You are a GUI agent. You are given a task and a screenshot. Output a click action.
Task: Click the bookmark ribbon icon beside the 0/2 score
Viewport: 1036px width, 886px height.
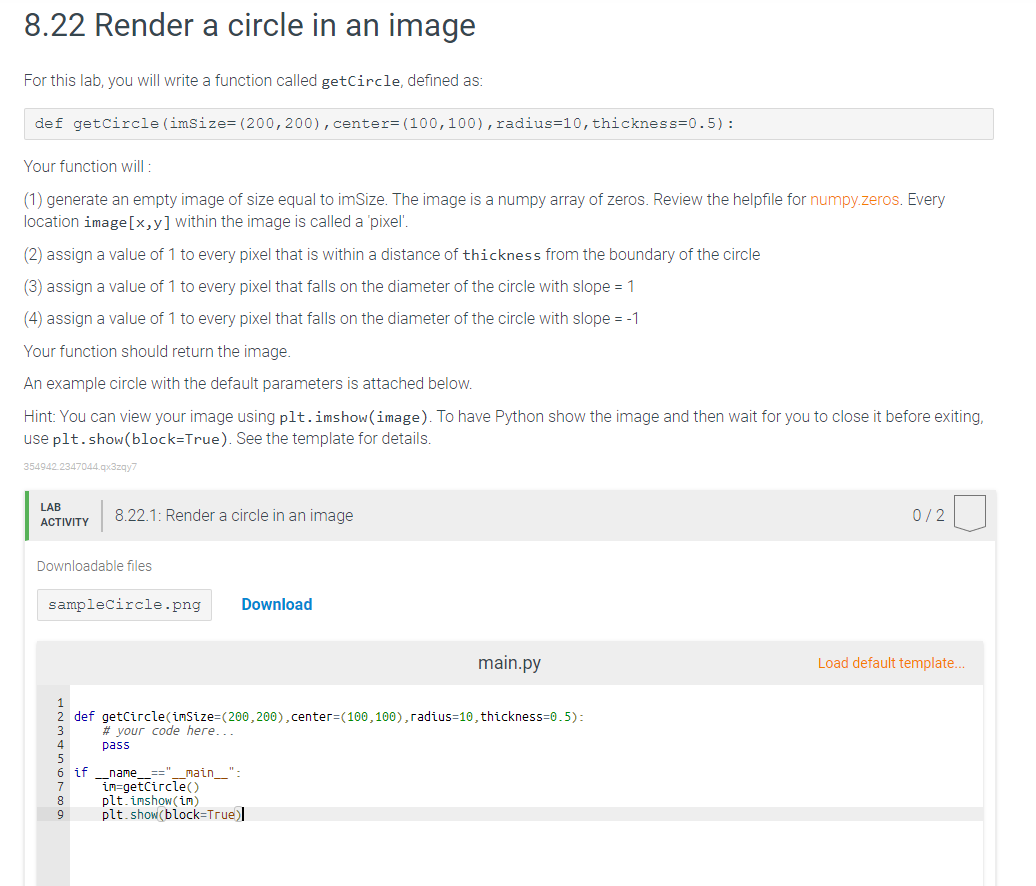click(x=969, y=514)
